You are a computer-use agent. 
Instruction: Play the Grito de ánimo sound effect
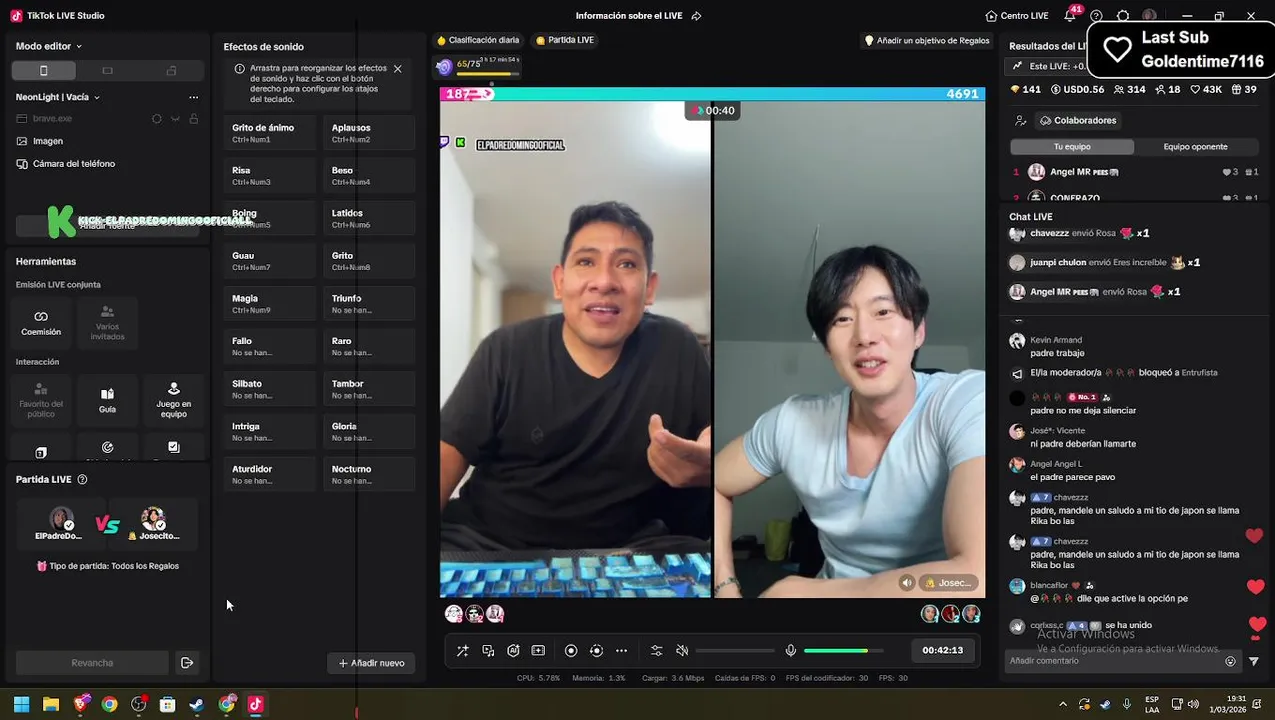270,133
